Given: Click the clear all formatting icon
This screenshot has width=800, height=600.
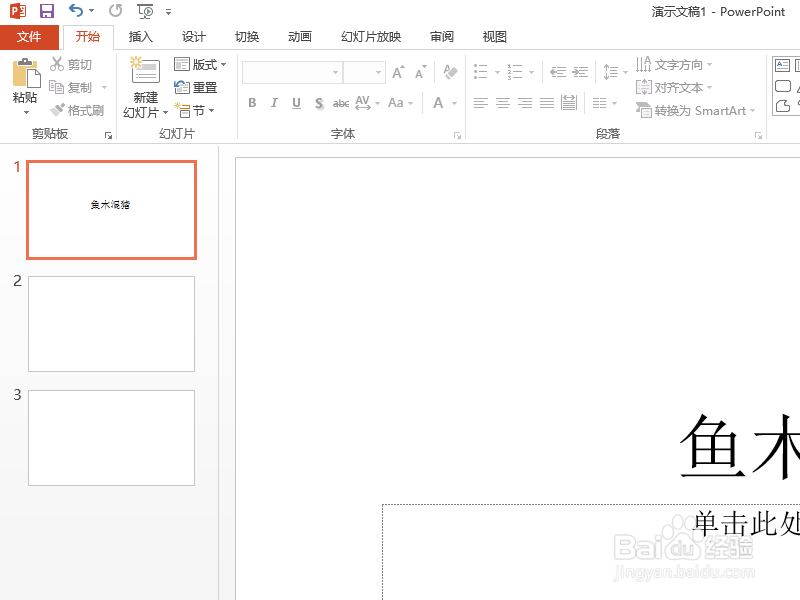Looking at the screenshot, I should click(450, 72).
